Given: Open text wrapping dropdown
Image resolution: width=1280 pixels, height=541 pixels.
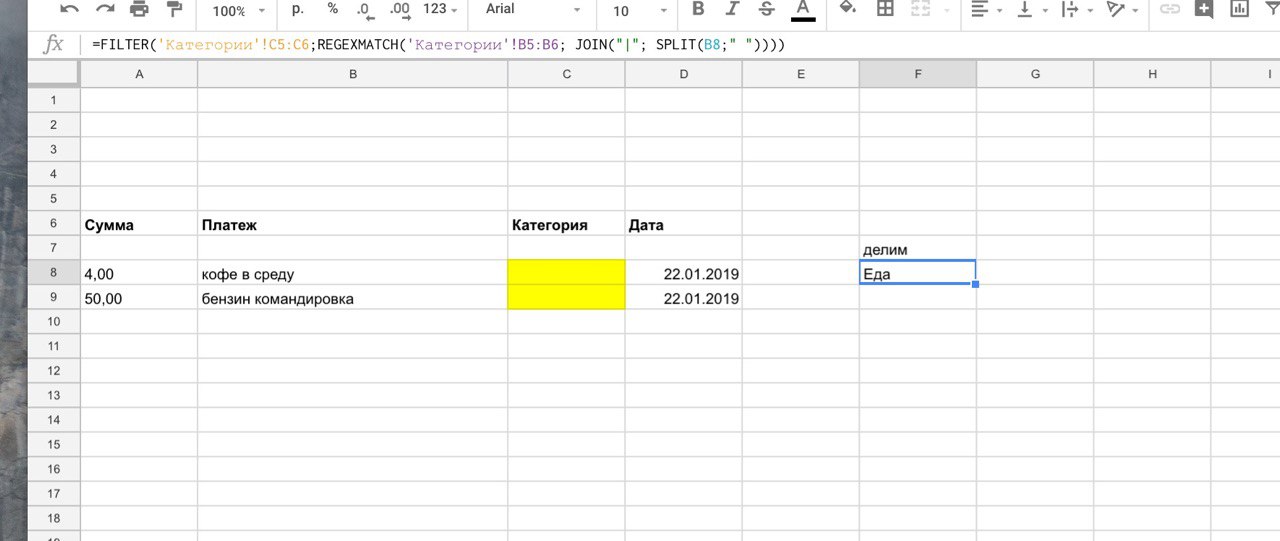Looking at the screenshot, I should coord(1076,10).
